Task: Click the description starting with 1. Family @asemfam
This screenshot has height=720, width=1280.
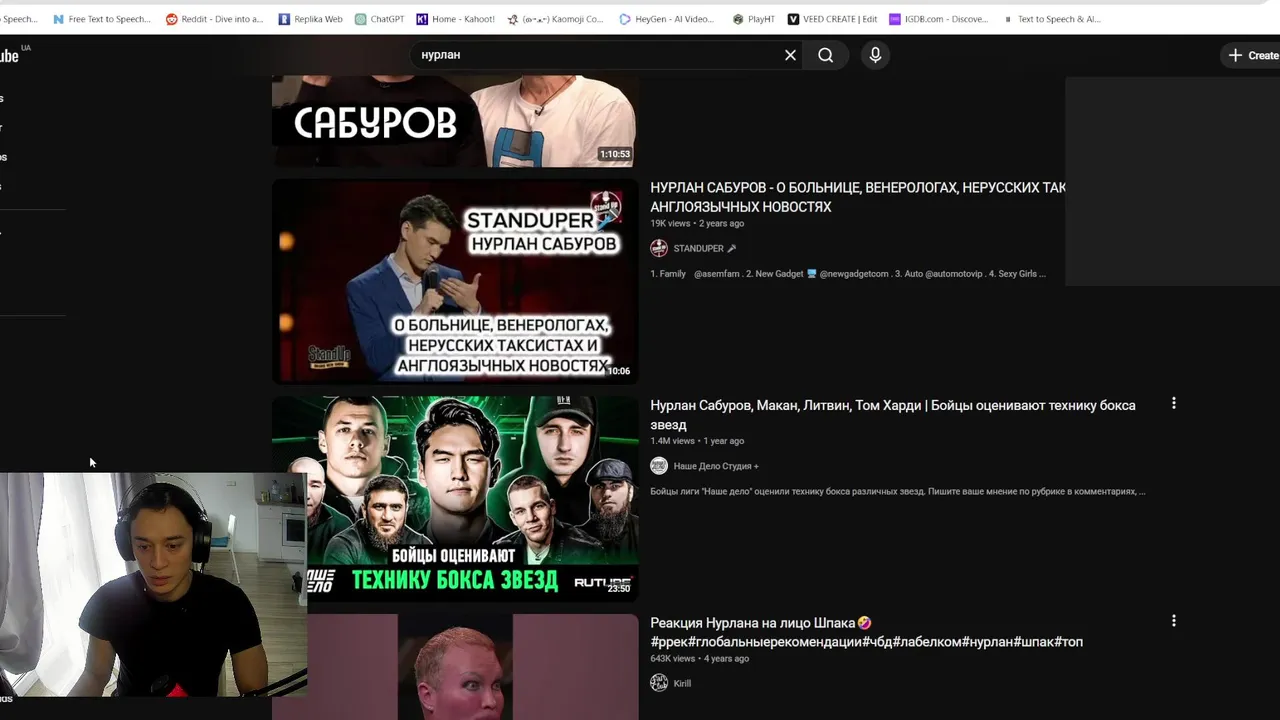Action: point(848,274)
